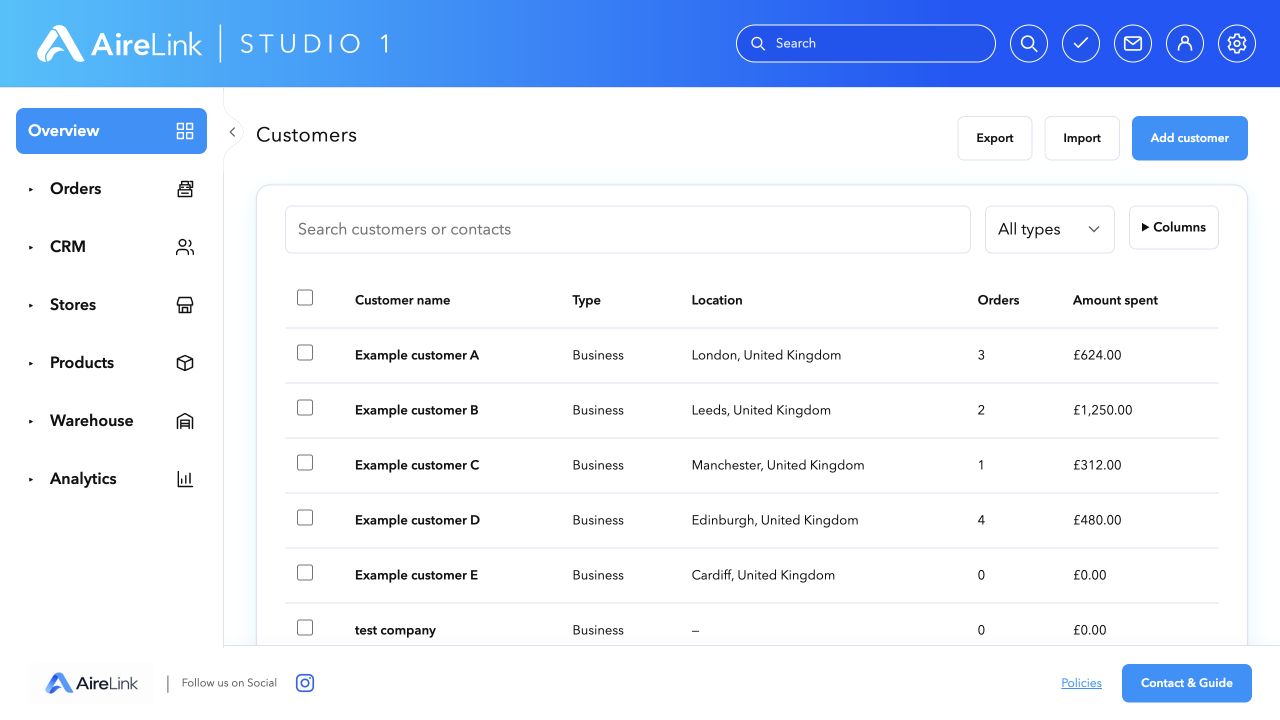Expand the Products menu arrow
The width and height of the screenshot is (1280, 720).
point(31,363)
